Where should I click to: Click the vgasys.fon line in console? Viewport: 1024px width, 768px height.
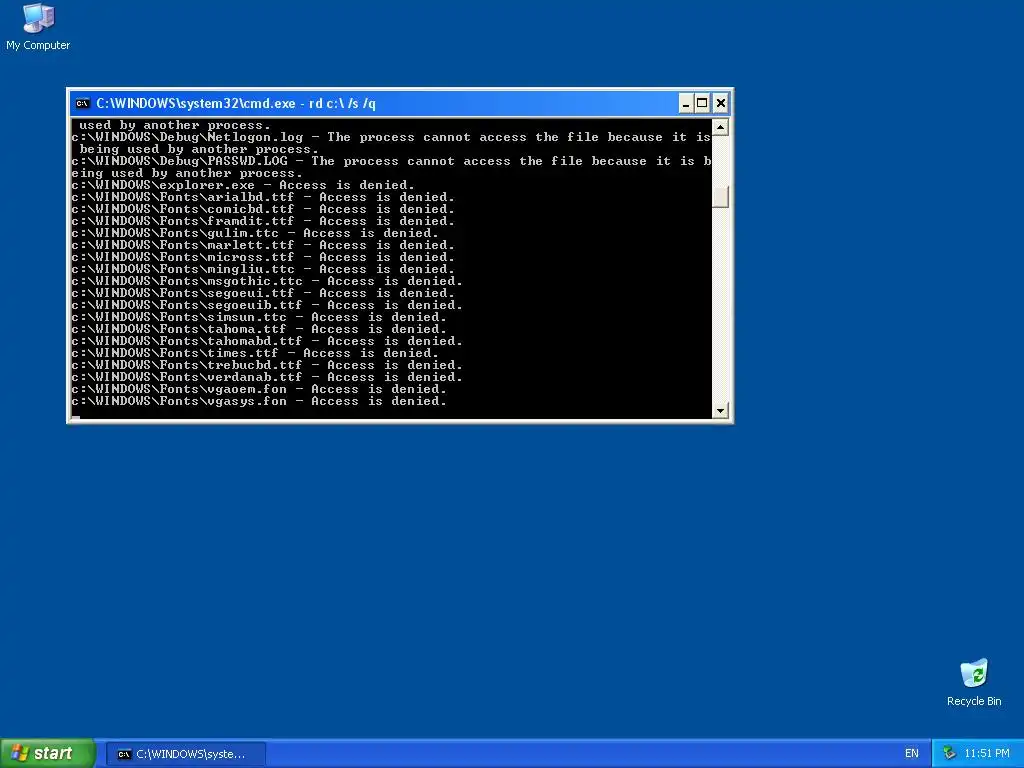pos(259,401)
